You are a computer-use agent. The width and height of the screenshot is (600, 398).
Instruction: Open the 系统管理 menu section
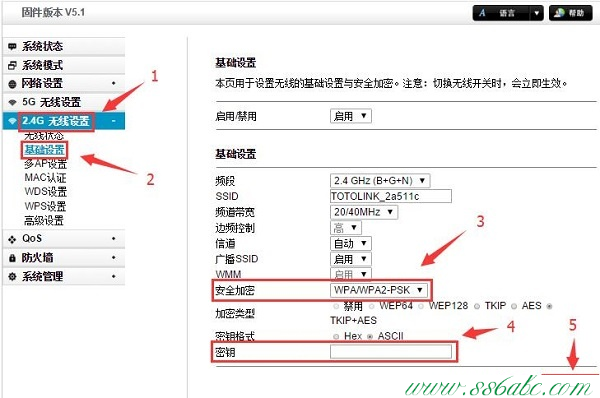pos(64,276)
